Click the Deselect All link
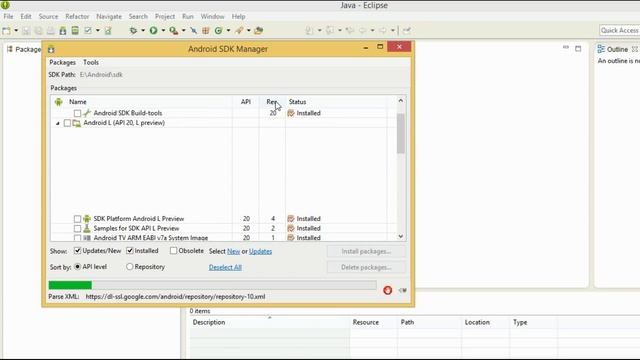Screen dimensions: 640x360 225,267
